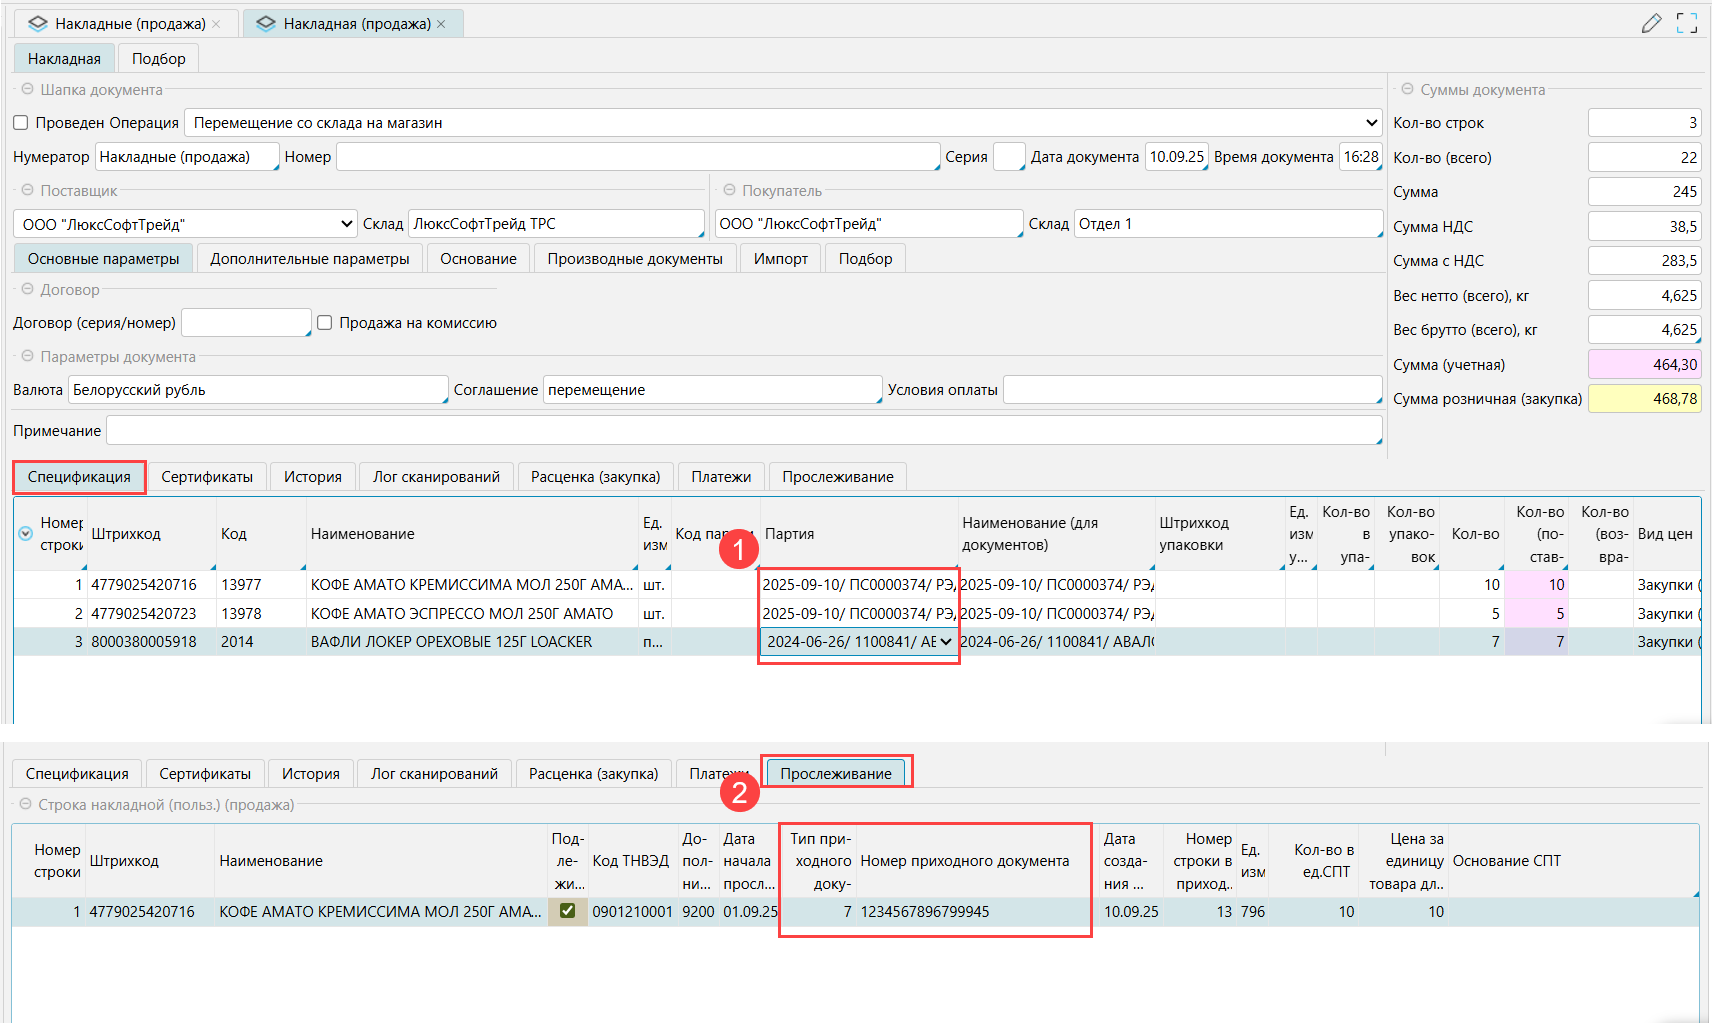
Task: Toggle the Проведен checkbox
Action: (x=21, y=123)
